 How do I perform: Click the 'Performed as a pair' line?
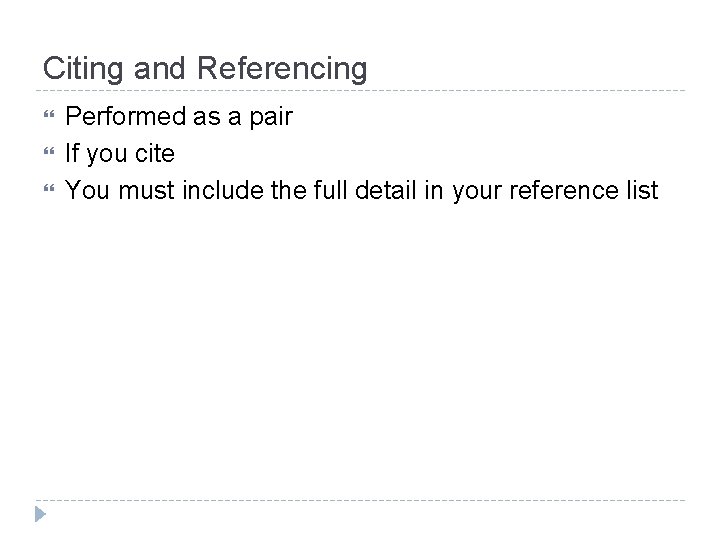coord(178,117)
